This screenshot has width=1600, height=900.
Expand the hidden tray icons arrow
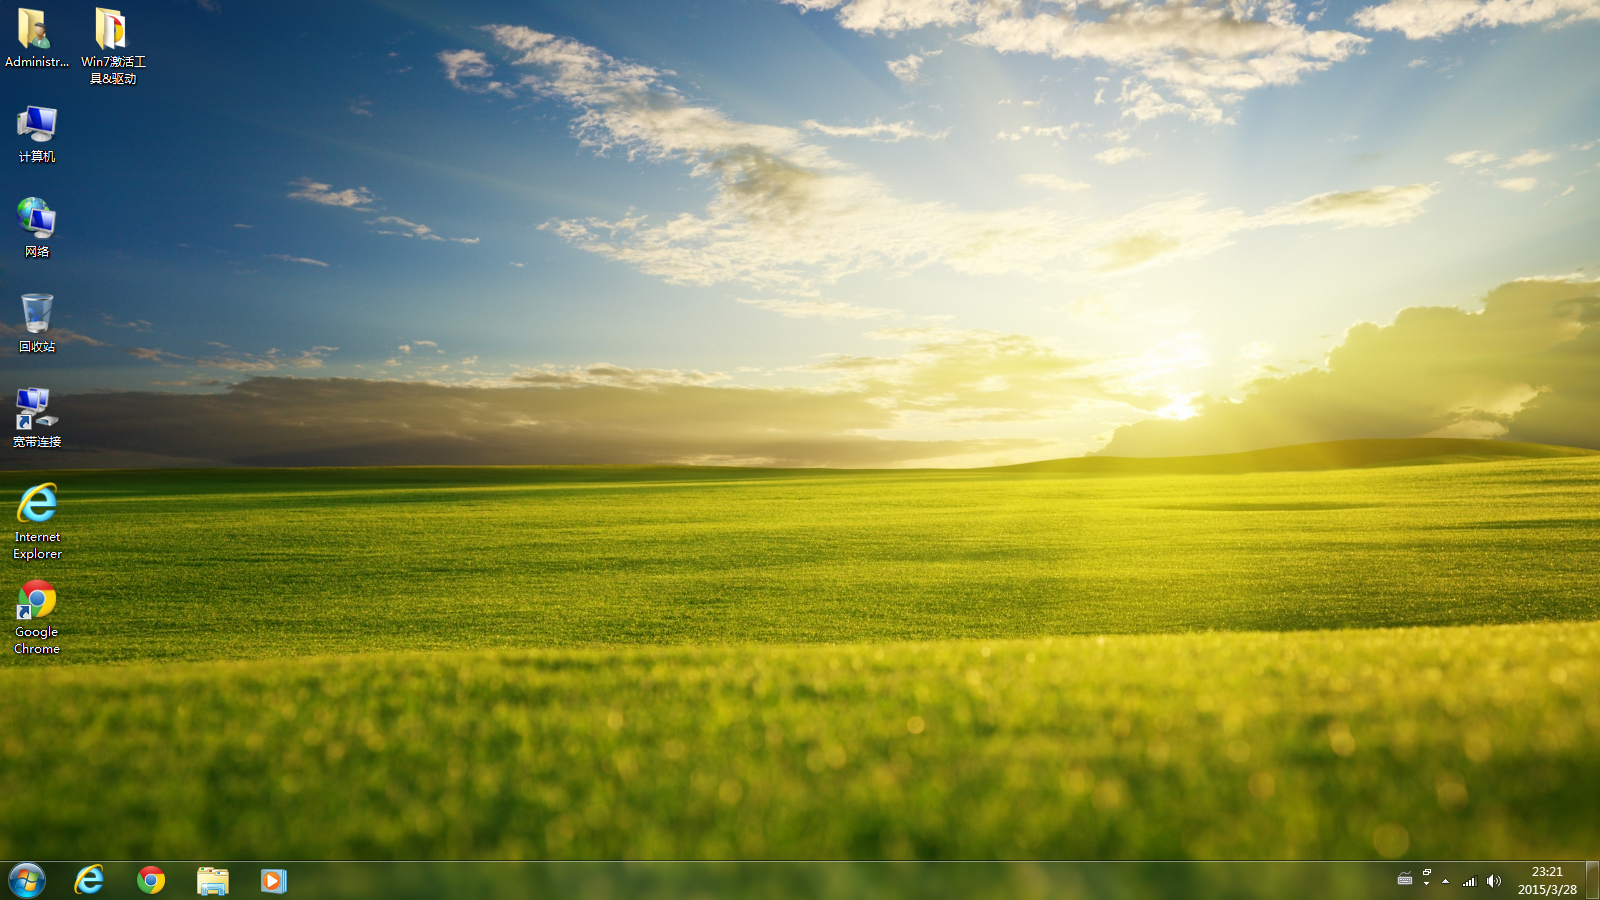tap(1445, 881)
